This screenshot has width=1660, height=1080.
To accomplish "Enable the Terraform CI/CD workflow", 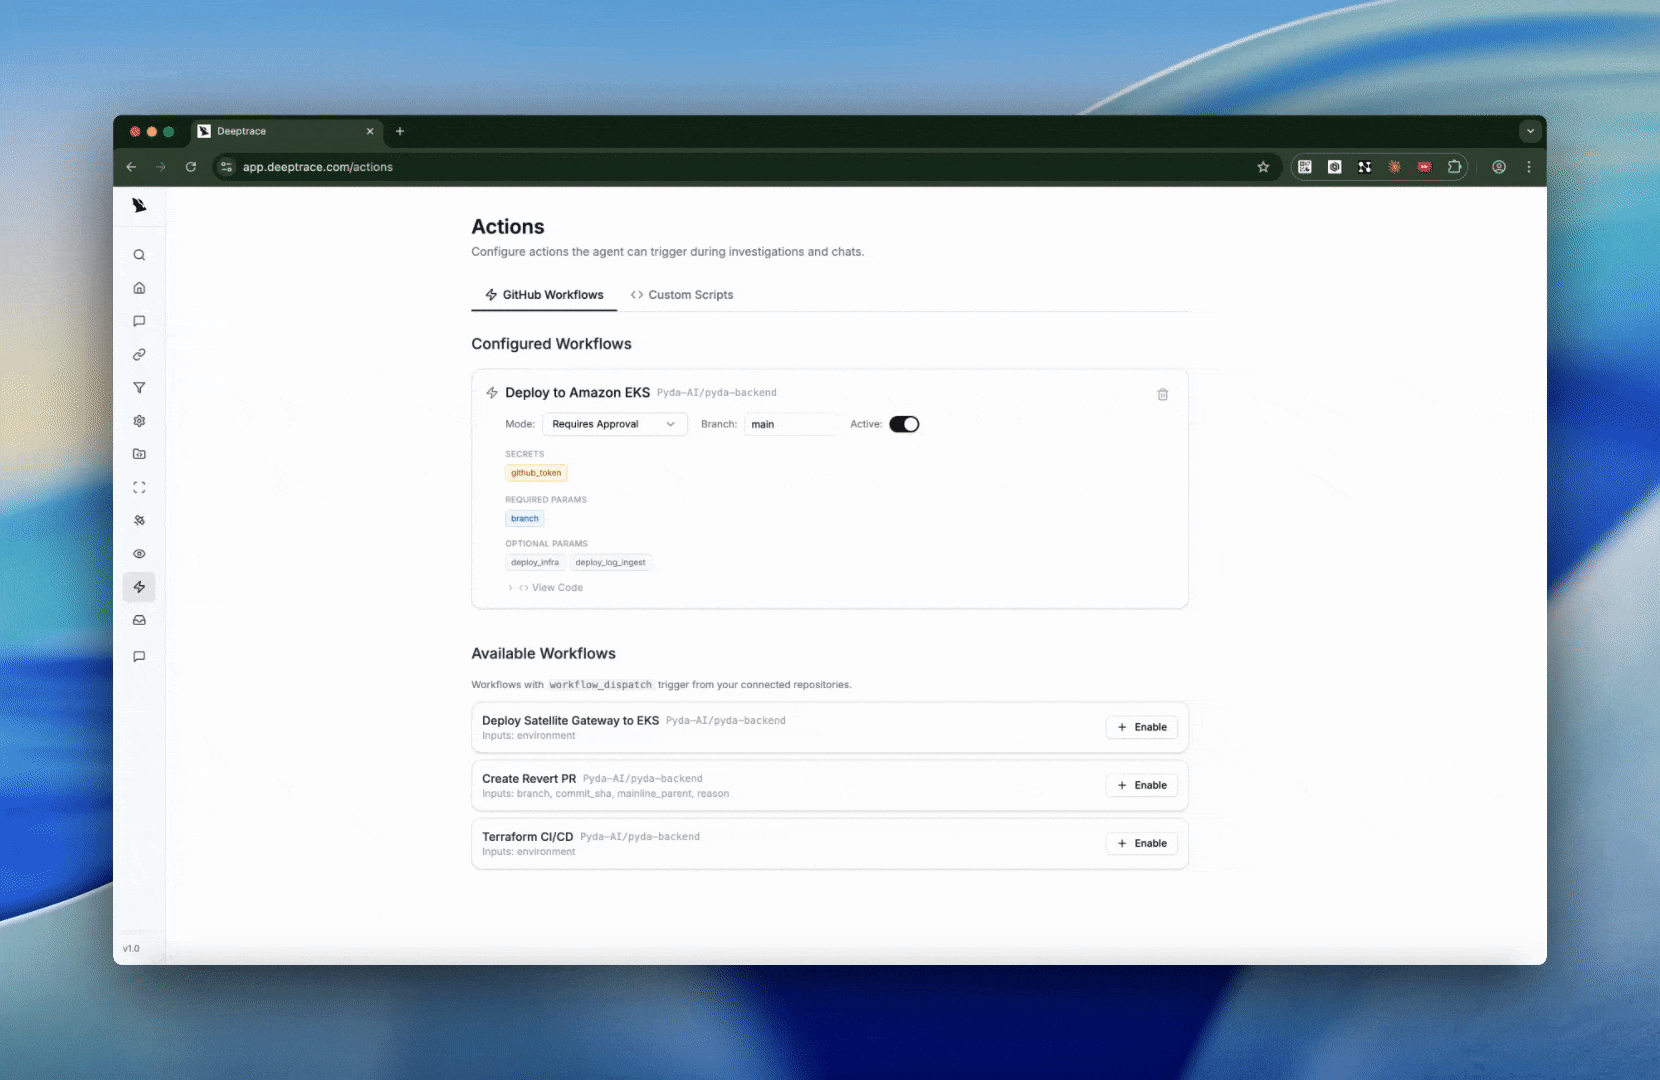I will pyautogui.click(x=1142, y=843).
